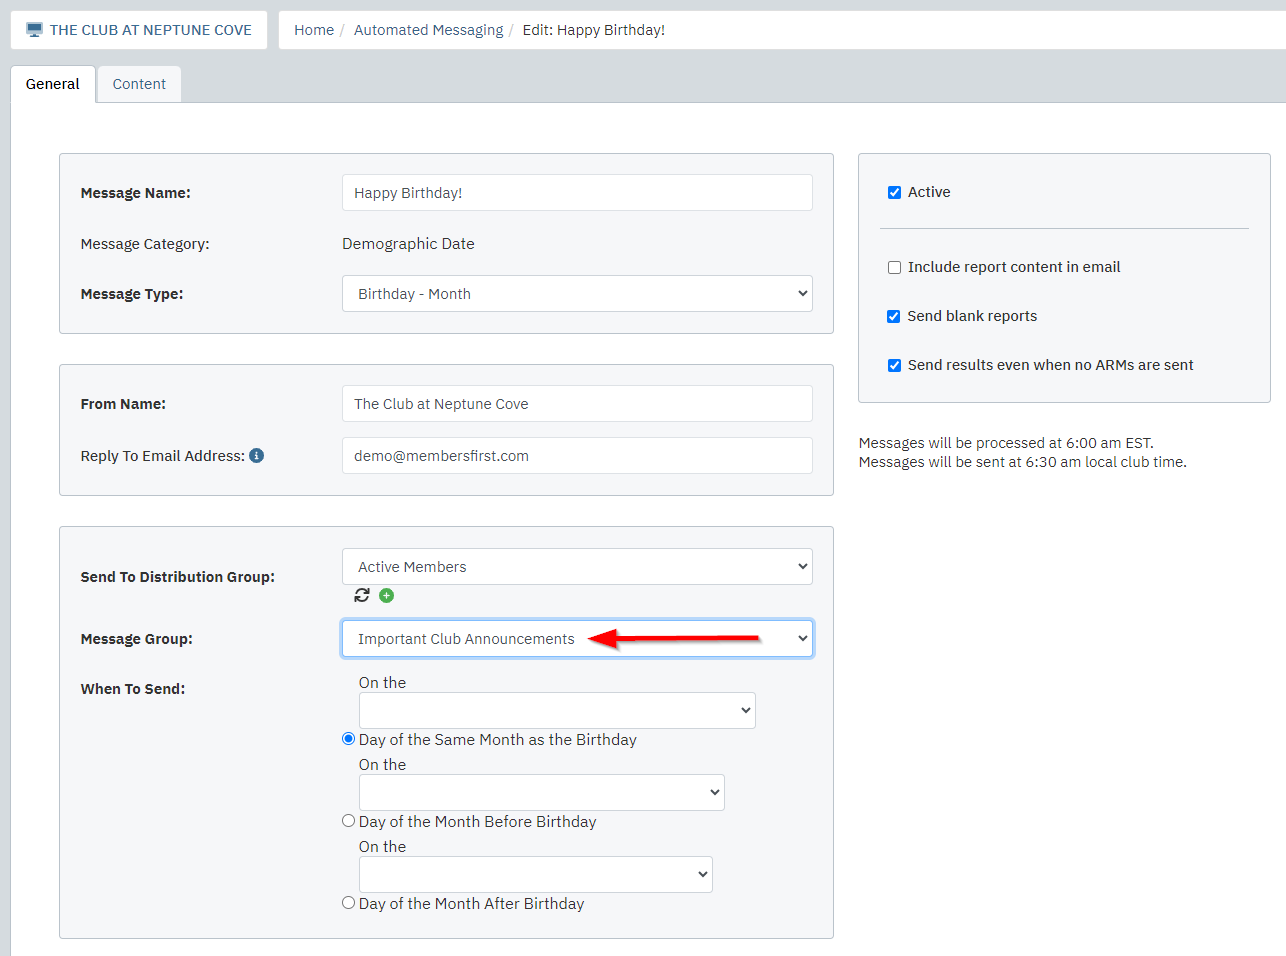Screen dimensions: 1286x956
Task: Enable Include report content in email
Action: pyautogui.click(x=894, y=267)
